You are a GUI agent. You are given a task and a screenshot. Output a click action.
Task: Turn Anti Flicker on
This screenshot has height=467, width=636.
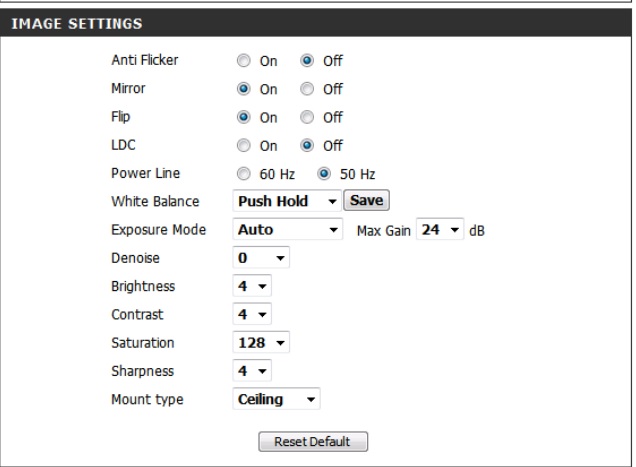coord(243,61)
